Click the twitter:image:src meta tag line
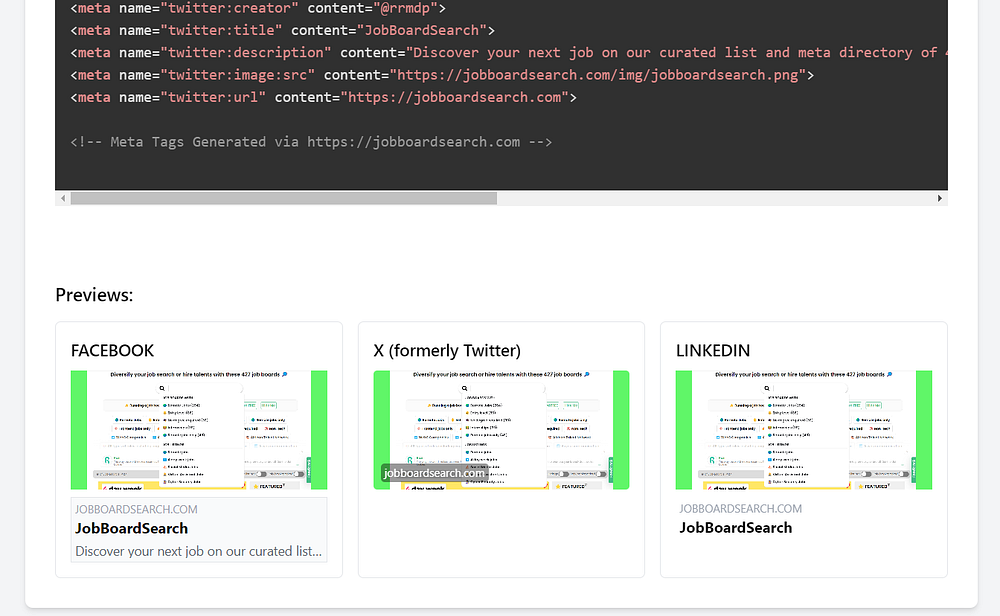Screen dimensions: 1000x616 [442, 75]
